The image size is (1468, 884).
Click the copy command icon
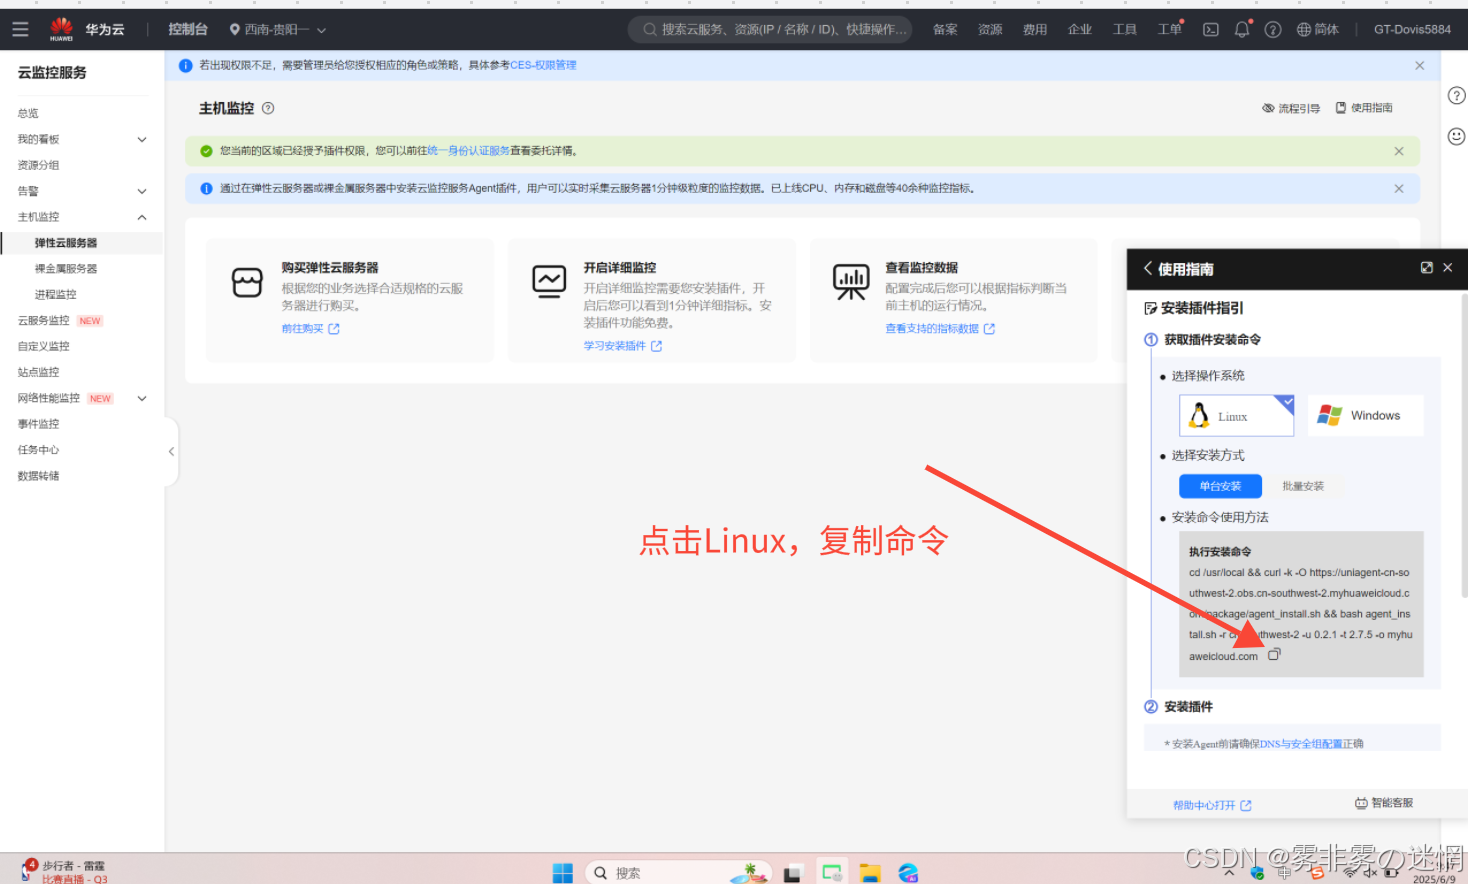tap(1274, 655)
